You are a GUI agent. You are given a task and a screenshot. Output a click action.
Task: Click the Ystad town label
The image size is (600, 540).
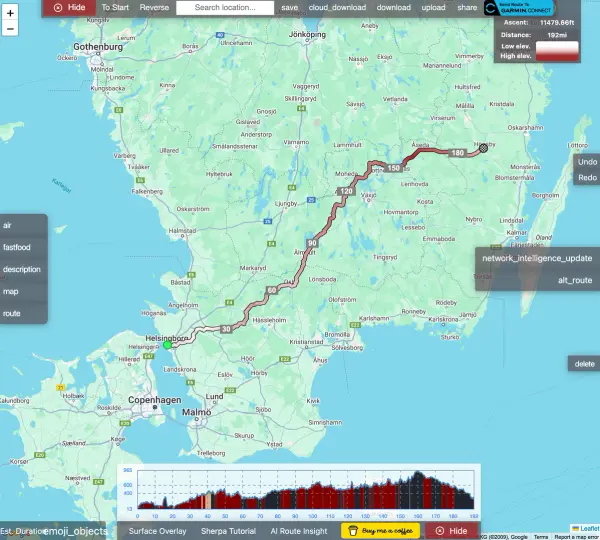274,444
